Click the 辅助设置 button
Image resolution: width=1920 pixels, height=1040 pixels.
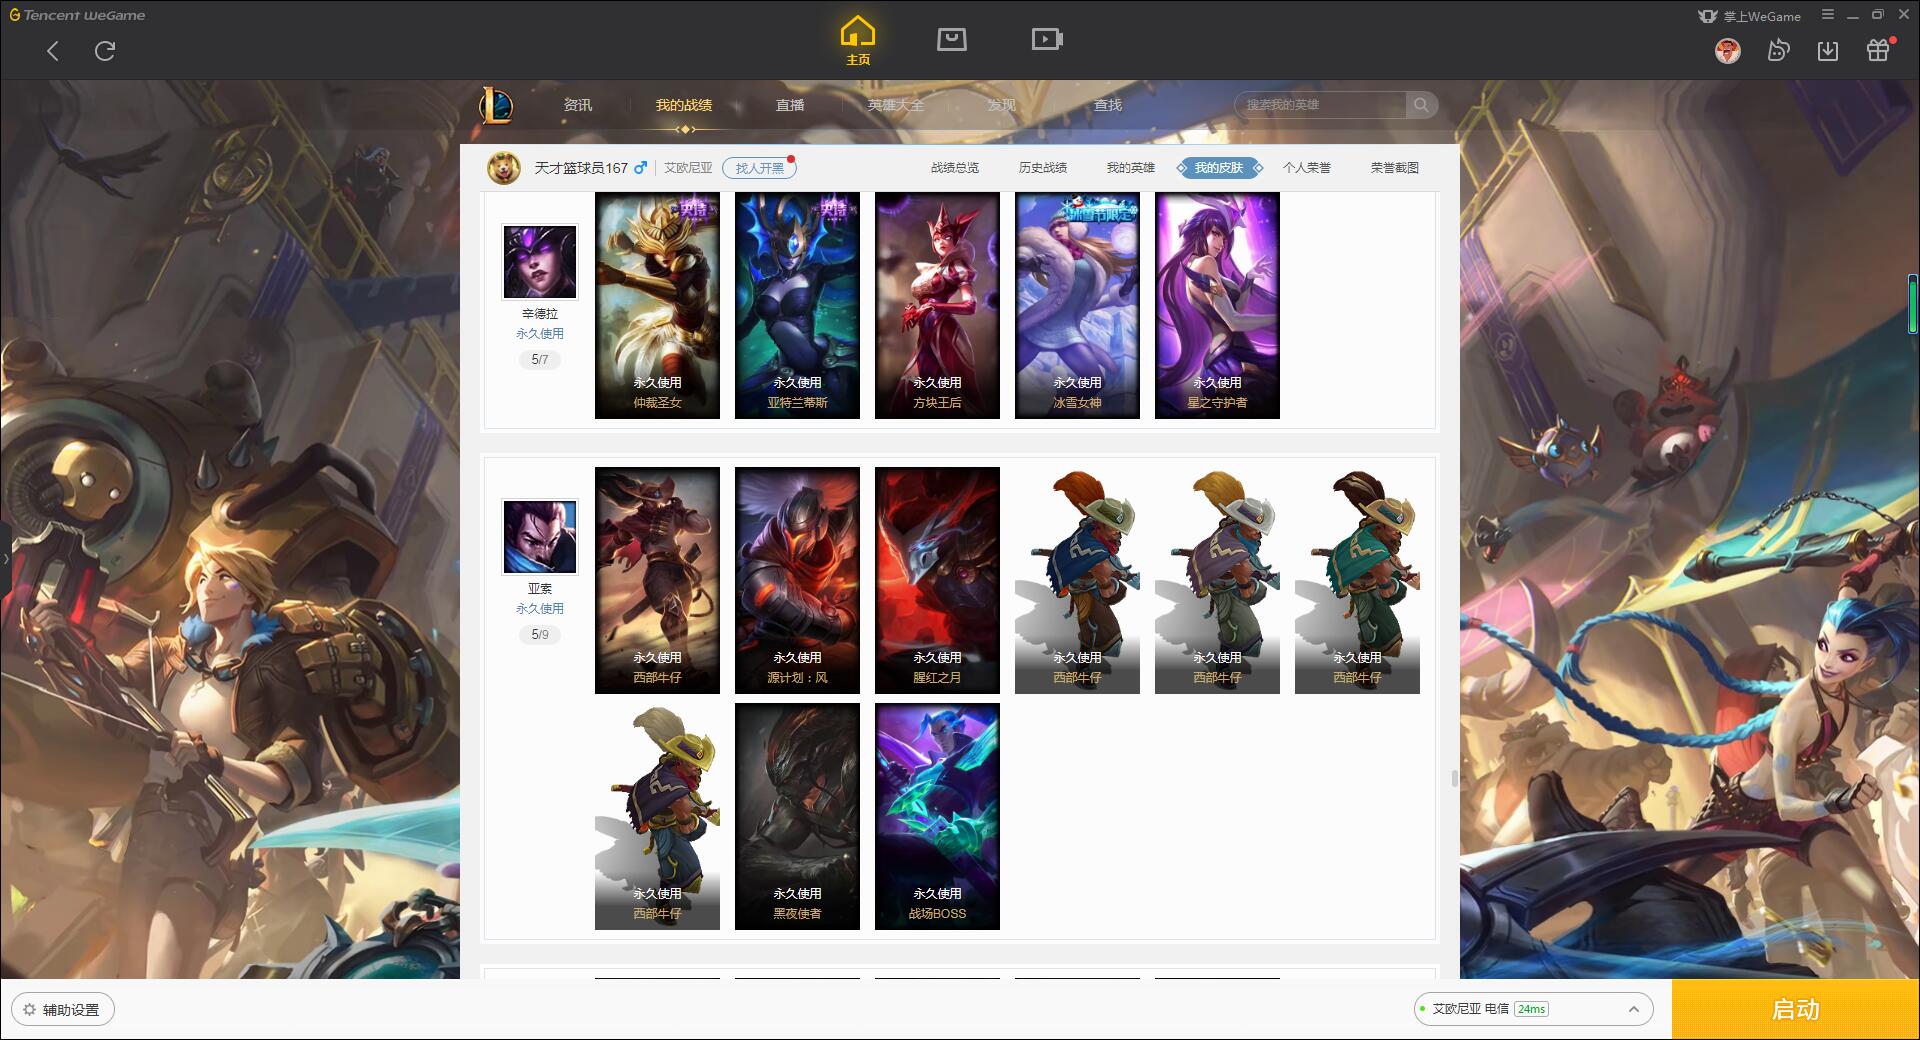(63, 1010)
